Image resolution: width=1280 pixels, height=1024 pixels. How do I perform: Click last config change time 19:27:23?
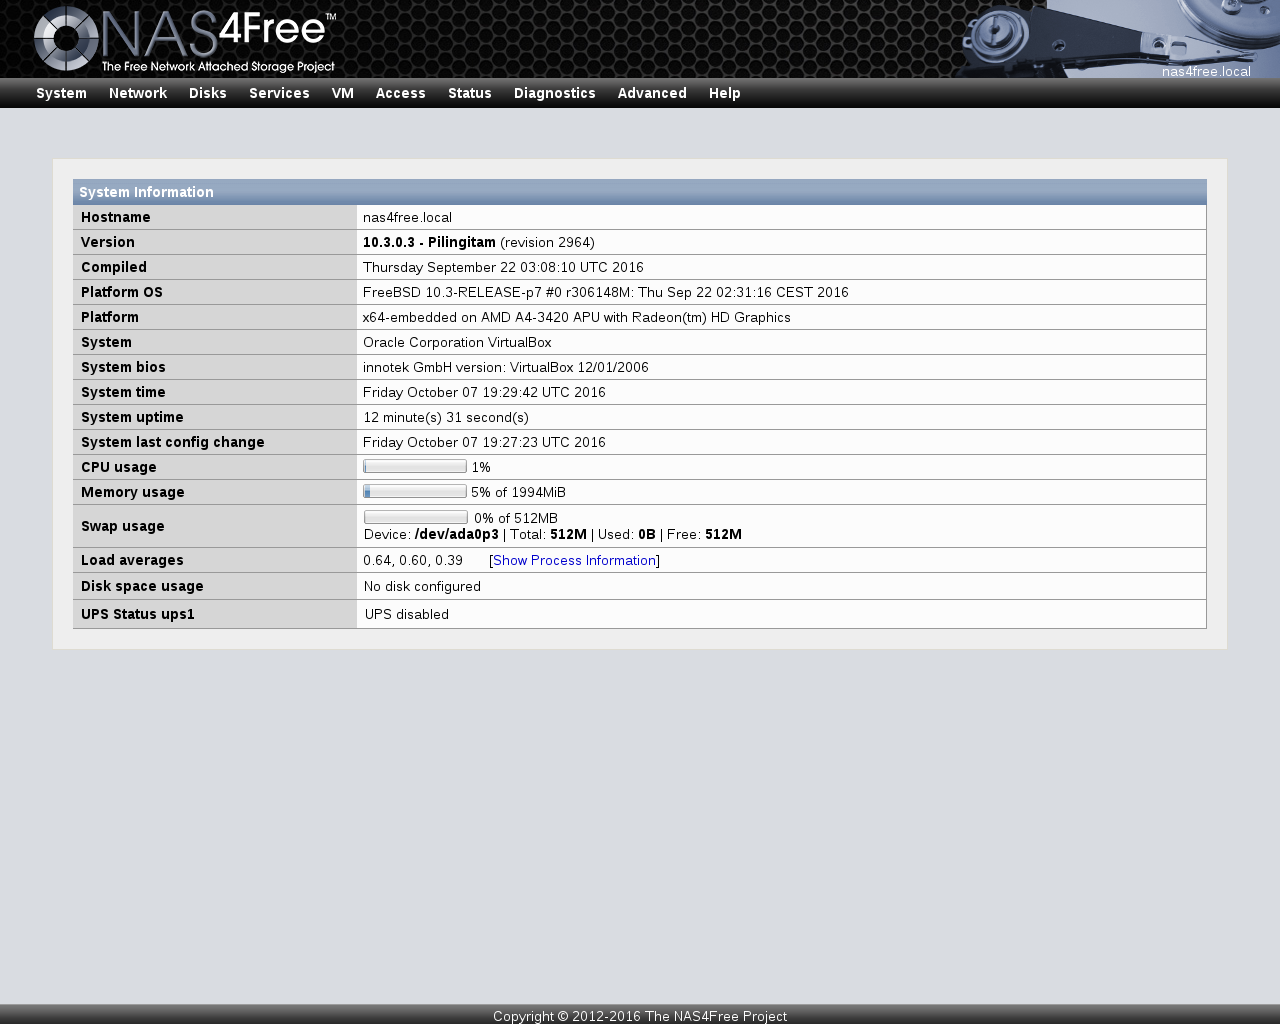(x=484, y=442)
